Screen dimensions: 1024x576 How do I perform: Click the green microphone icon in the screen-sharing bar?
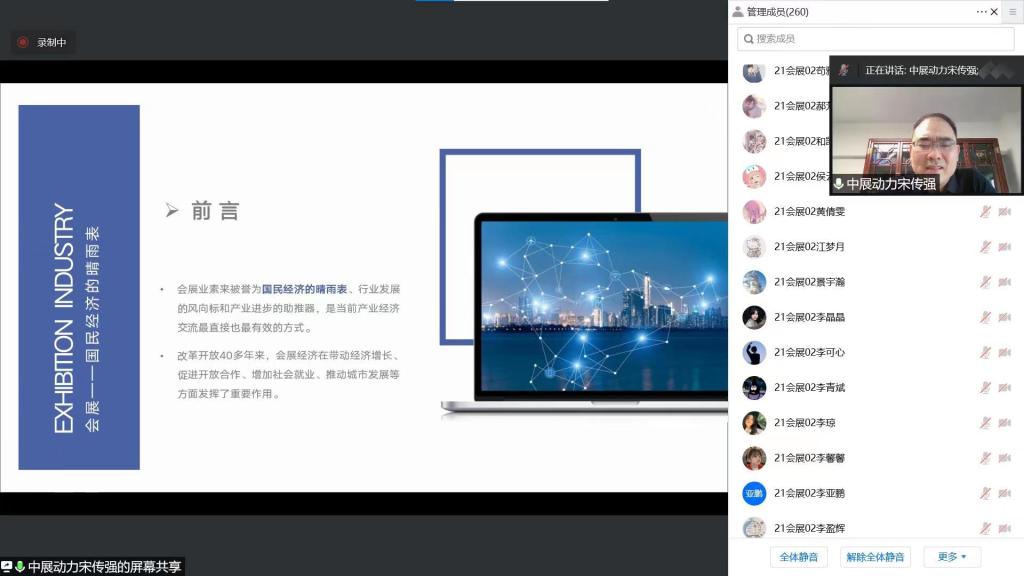tap(20, 567)
